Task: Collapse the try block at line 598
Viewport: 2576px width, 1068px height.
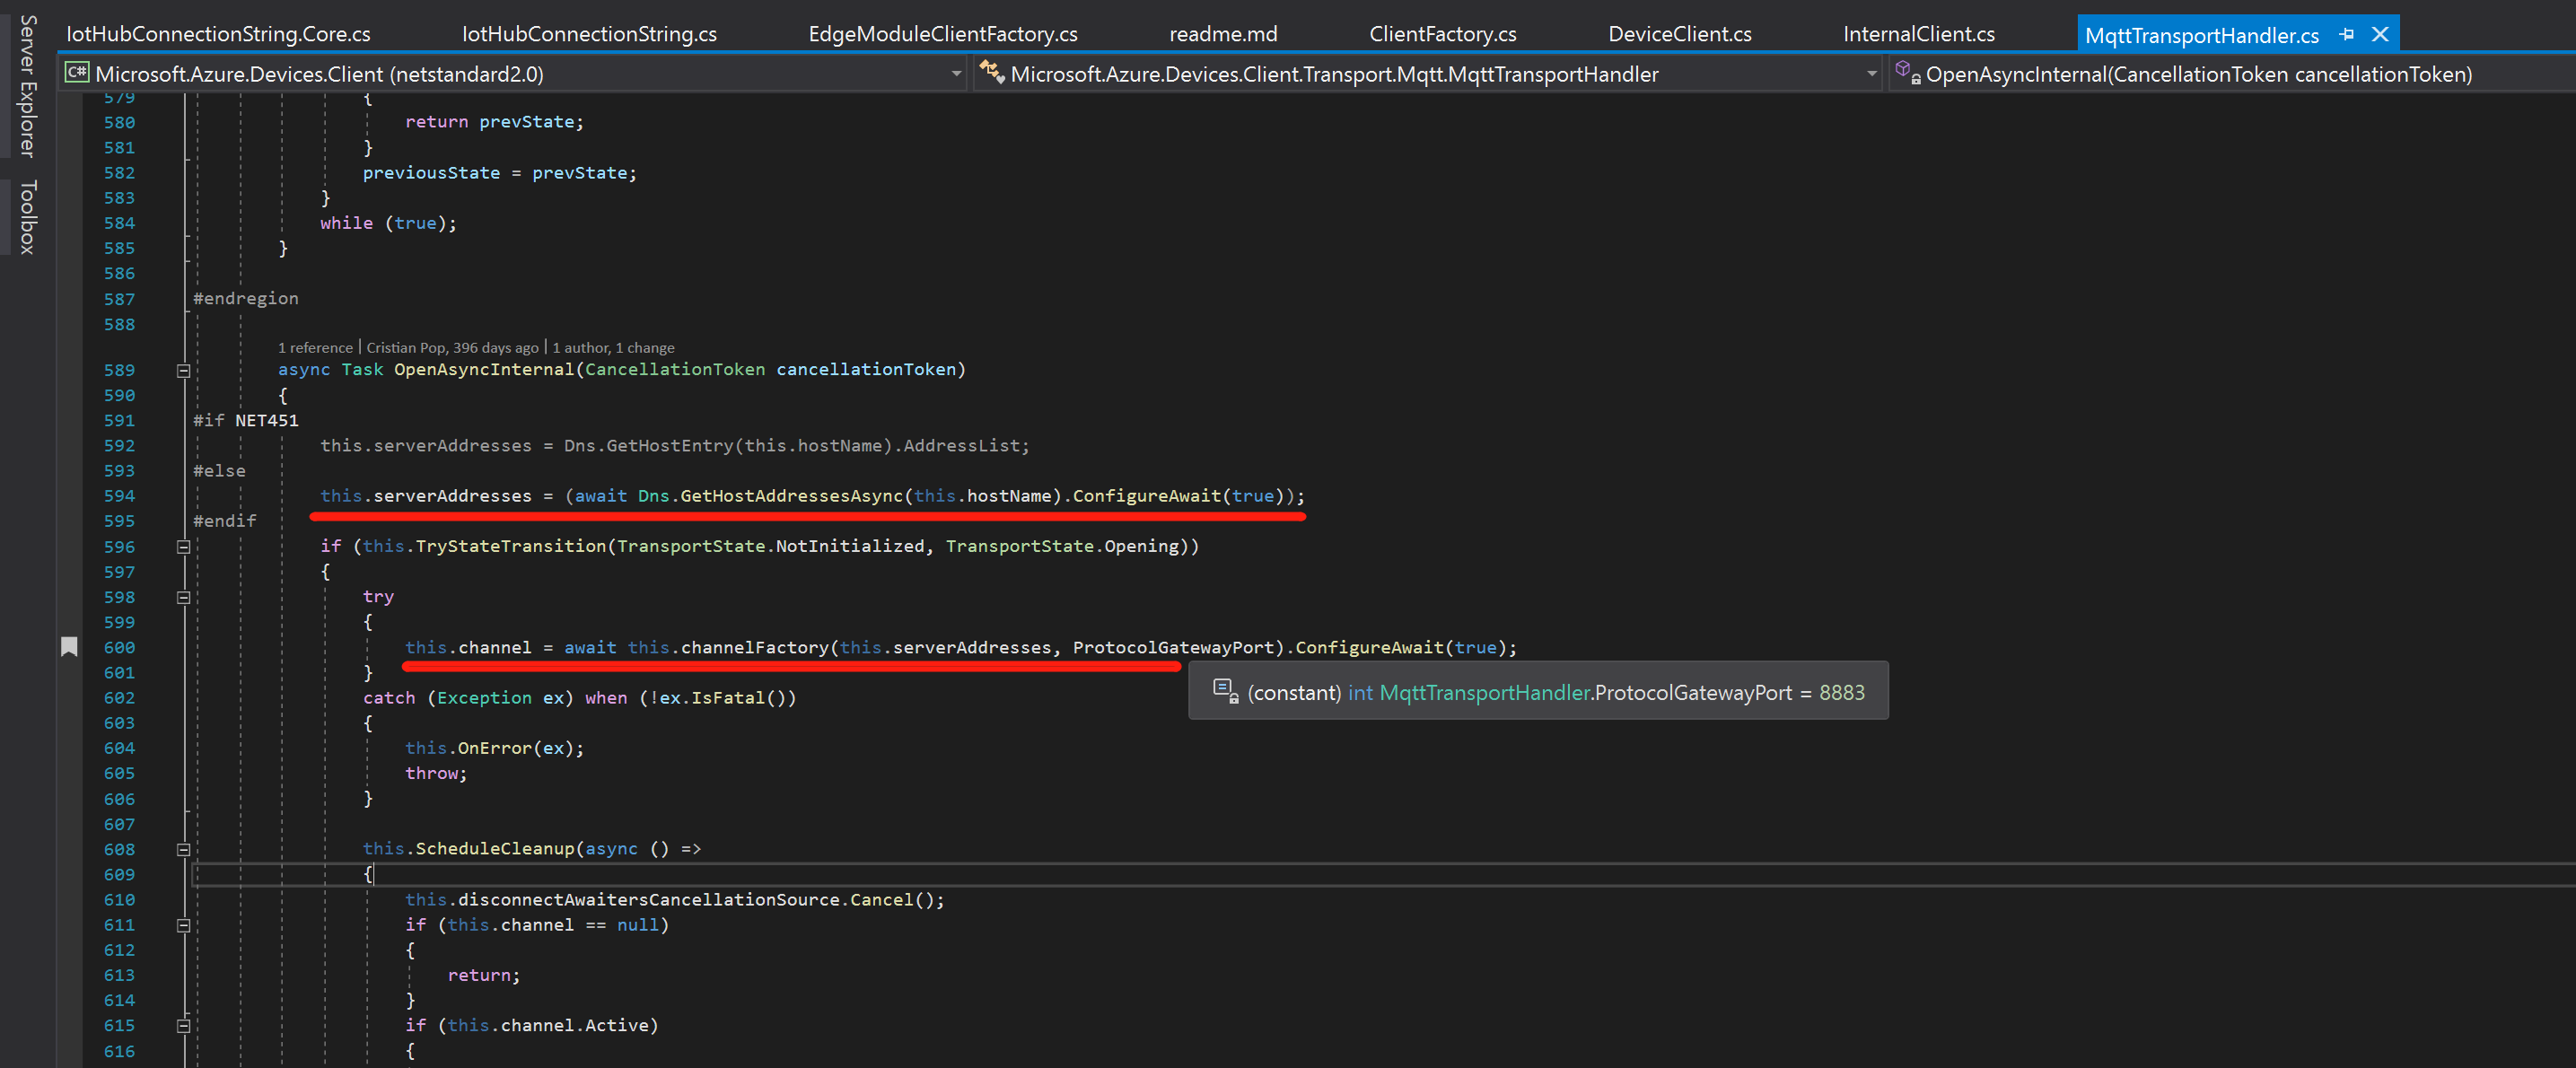Action: tap(183, 597)
